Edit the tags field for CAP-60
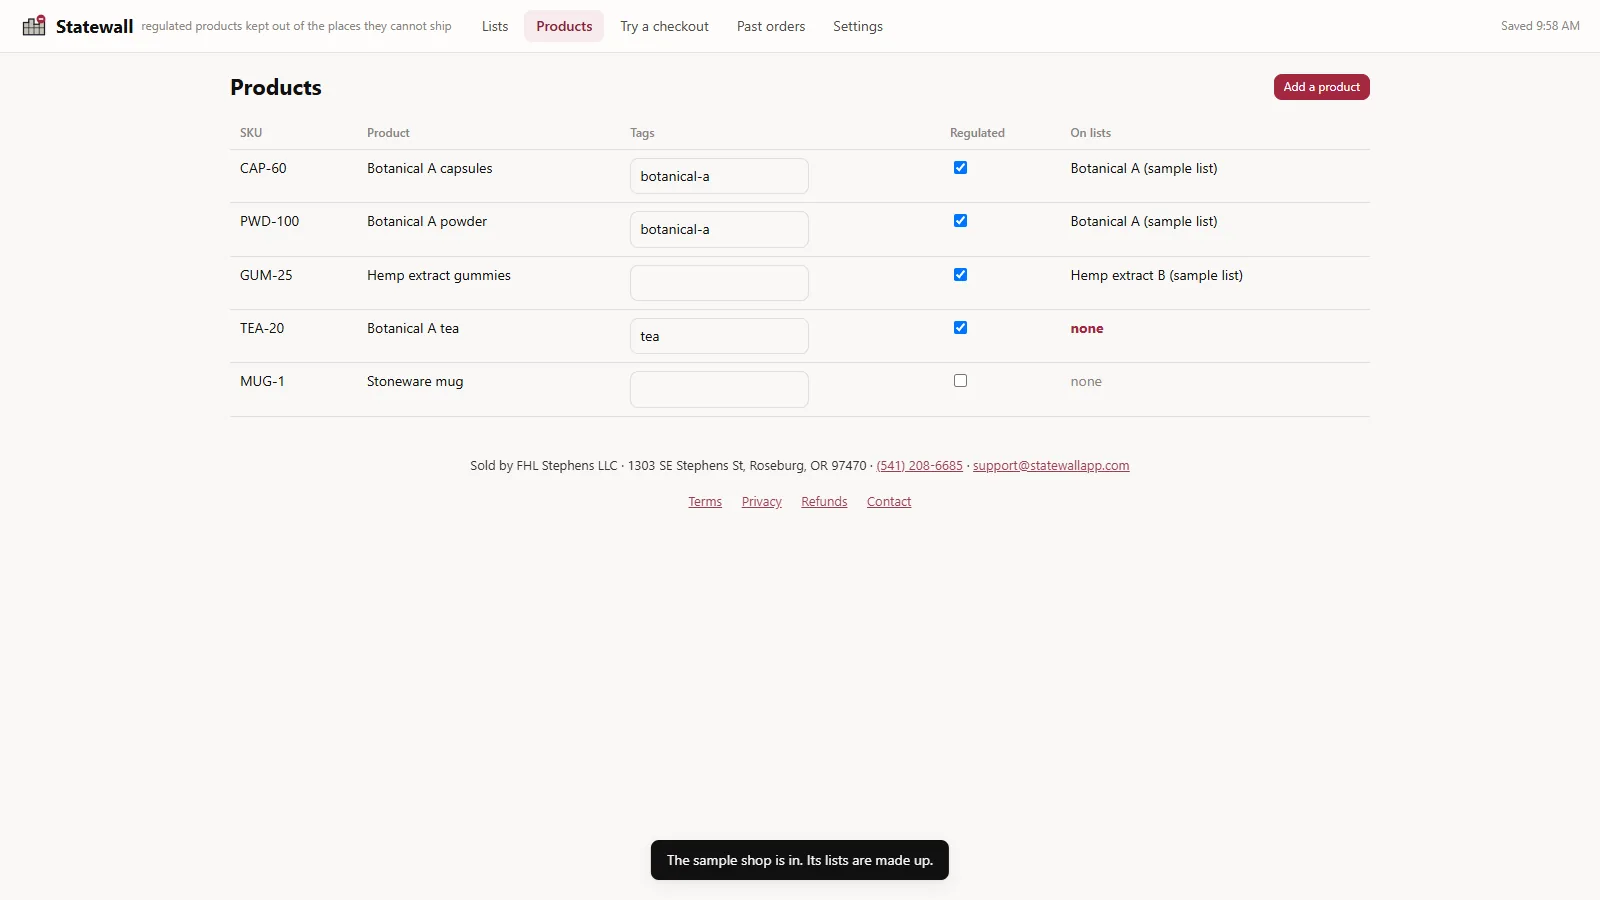 pos(719,176)
